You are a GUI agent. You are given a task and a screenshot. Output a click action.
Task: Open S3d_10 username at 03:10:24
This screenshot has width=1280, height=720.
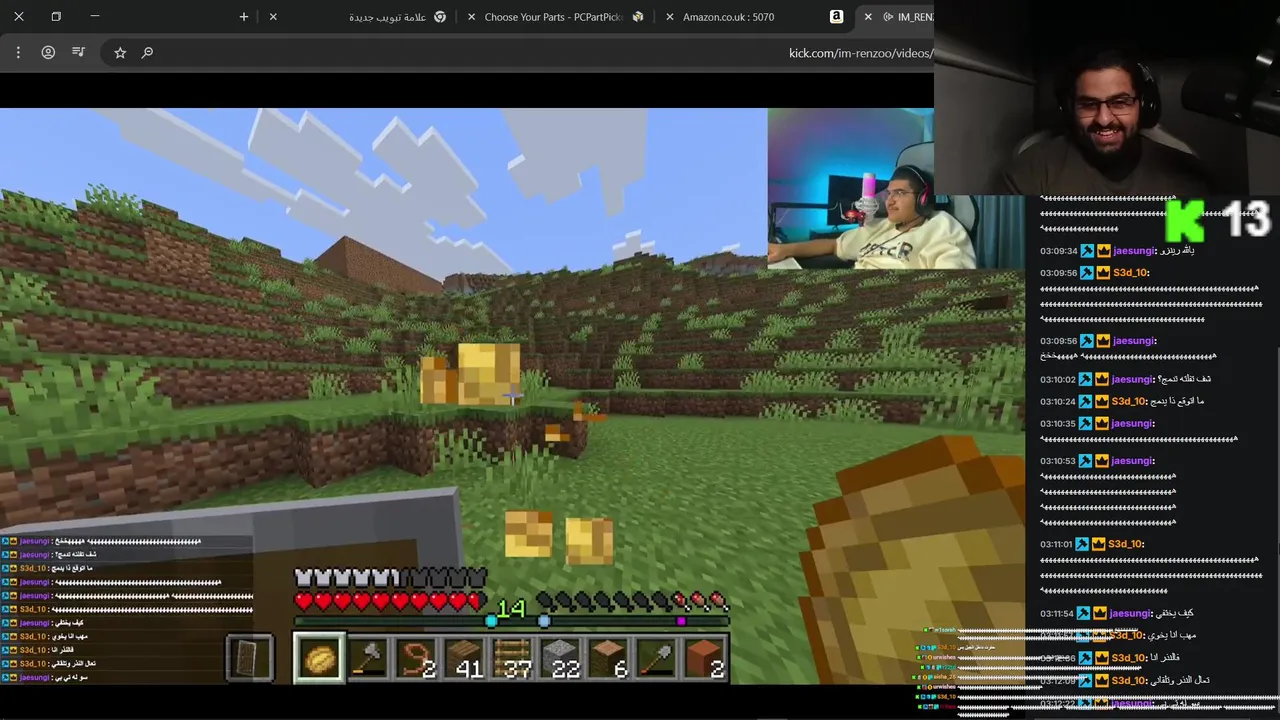pyautogui.click(x=1128, y=401)
